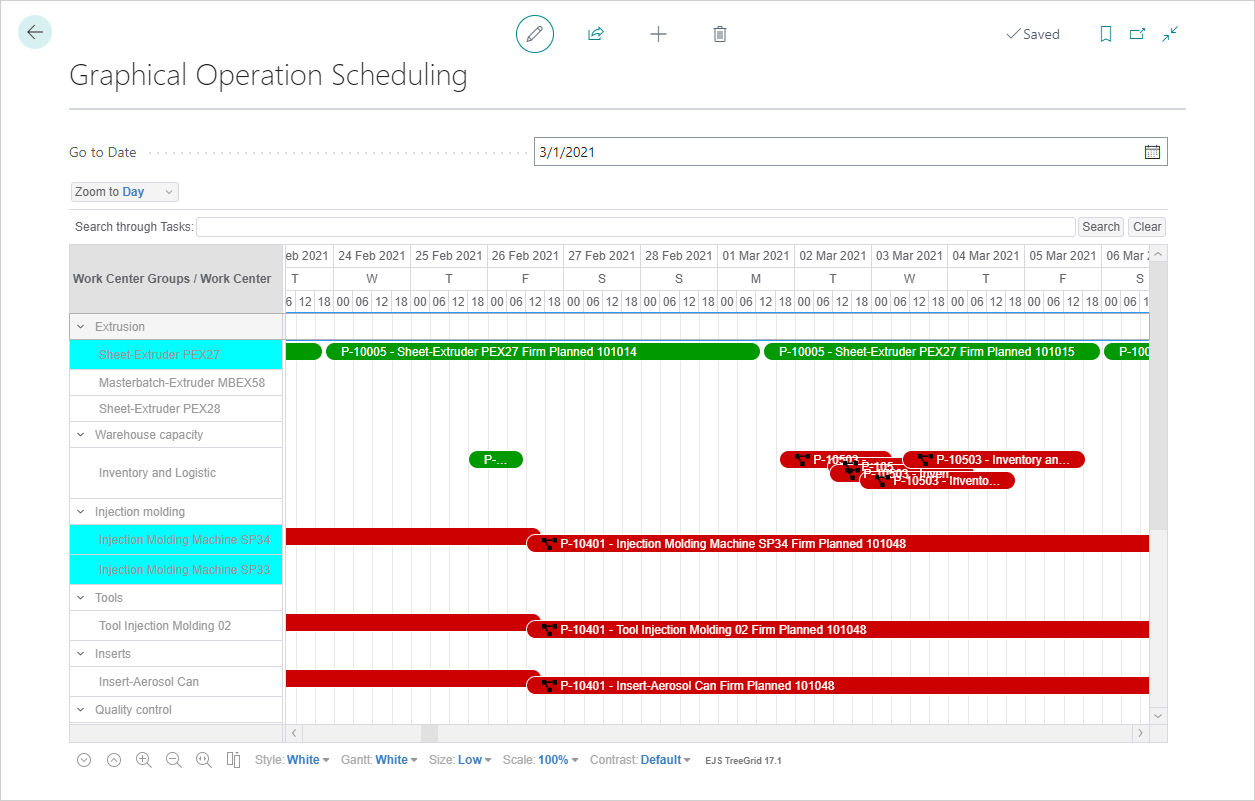This screenshot has height=801, width=1255.
Task: Open the Zoom to Day dropdown
Action: click(124, 191)
